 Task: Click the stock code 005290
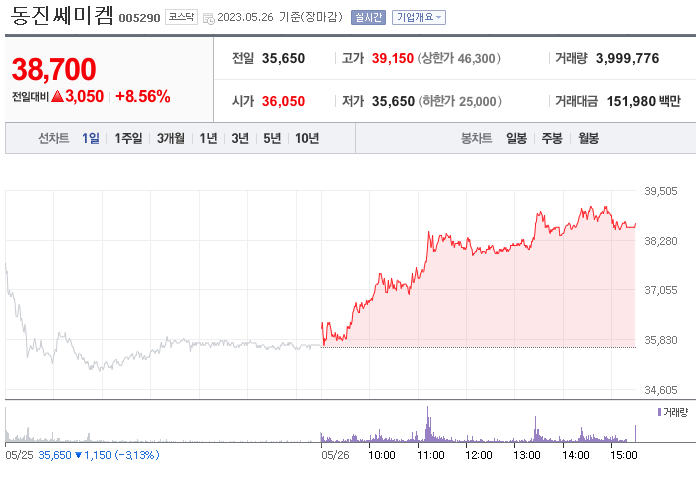point(139,18)
